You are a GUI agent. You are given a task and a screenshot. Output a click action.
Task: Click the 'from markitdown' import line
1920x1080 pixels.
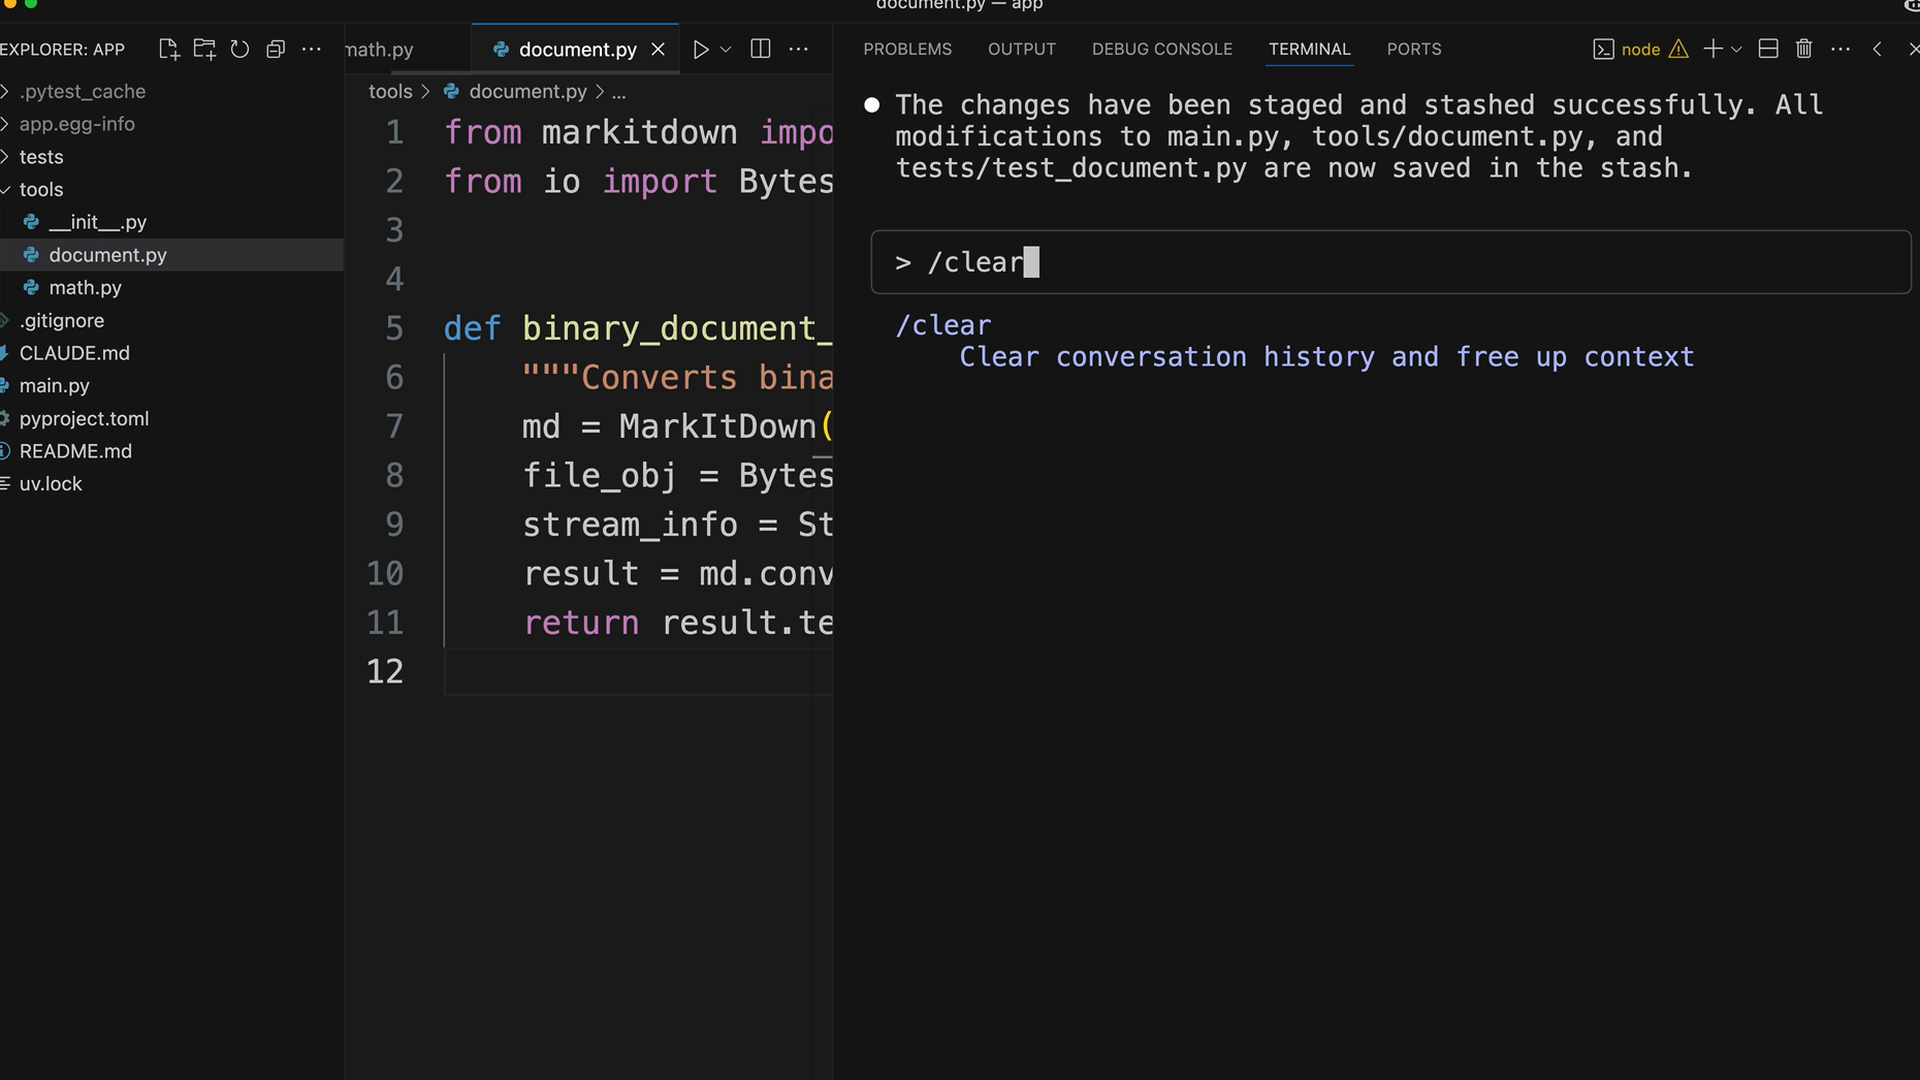pos(638,132)
